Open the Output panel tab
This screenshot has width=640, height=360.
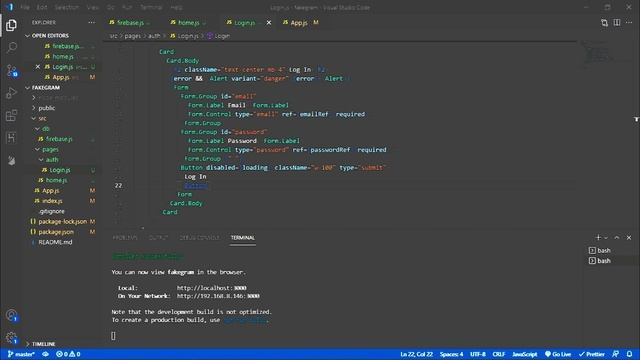click(x=158, y=238)
